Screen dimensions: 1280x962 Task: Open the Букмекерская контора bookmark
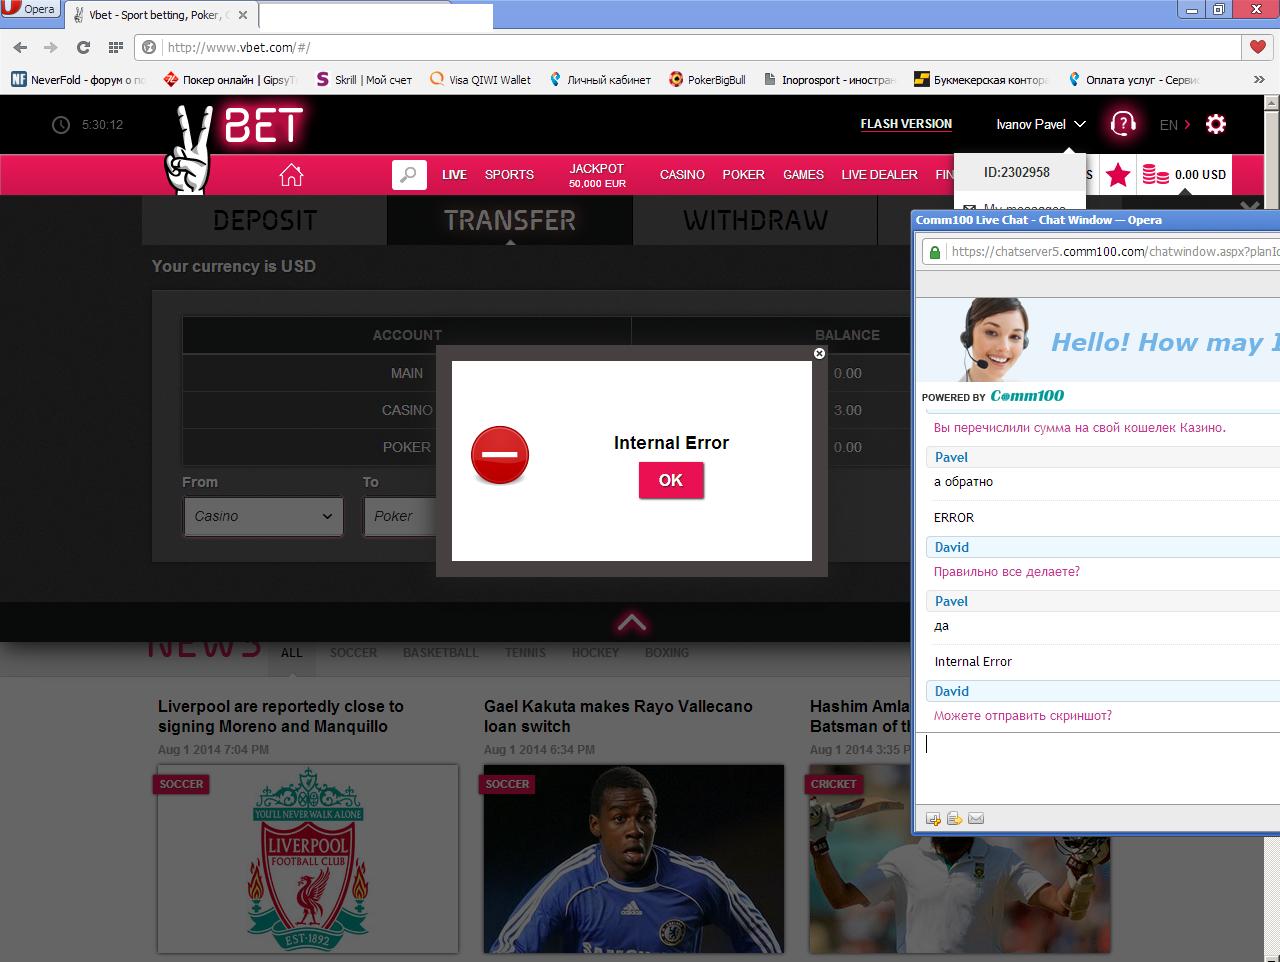[x=981, y=80]
